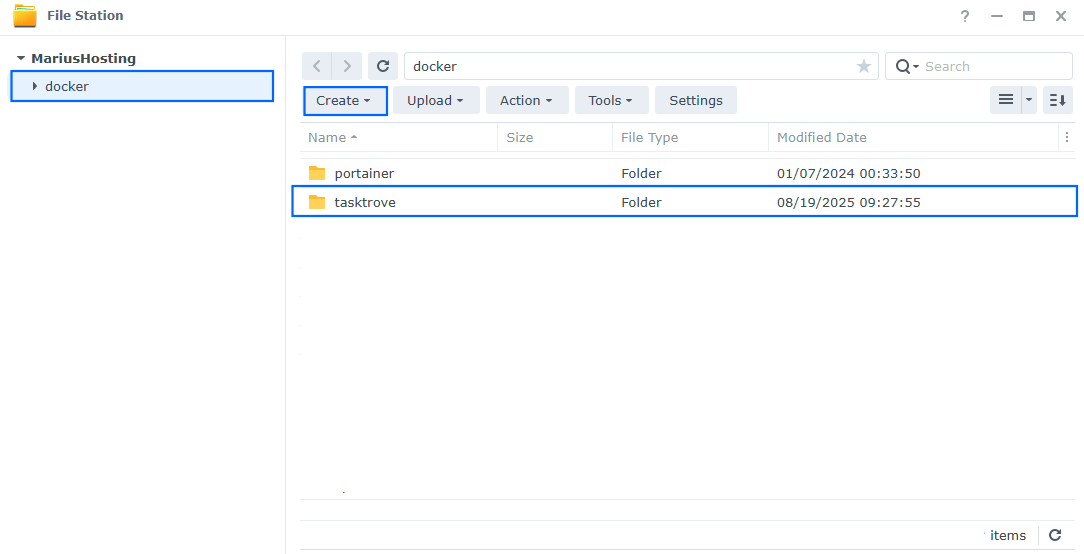This screenshot has height=554, width=1084.
Task: Sort files by File Type column
Action: 691,138
